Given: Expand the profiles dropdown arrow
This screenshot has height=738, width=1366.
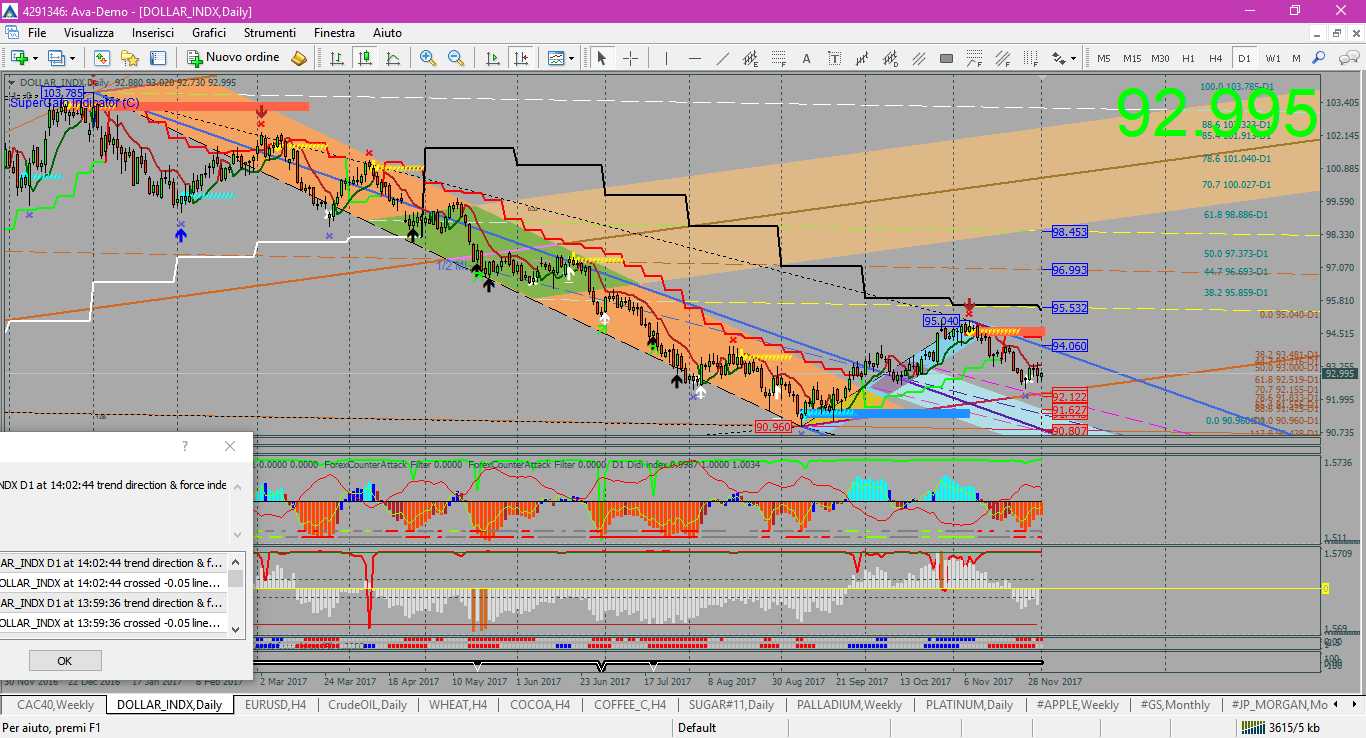Looking at the screenshot, I should pyautogui.click(x=73, y=58).
